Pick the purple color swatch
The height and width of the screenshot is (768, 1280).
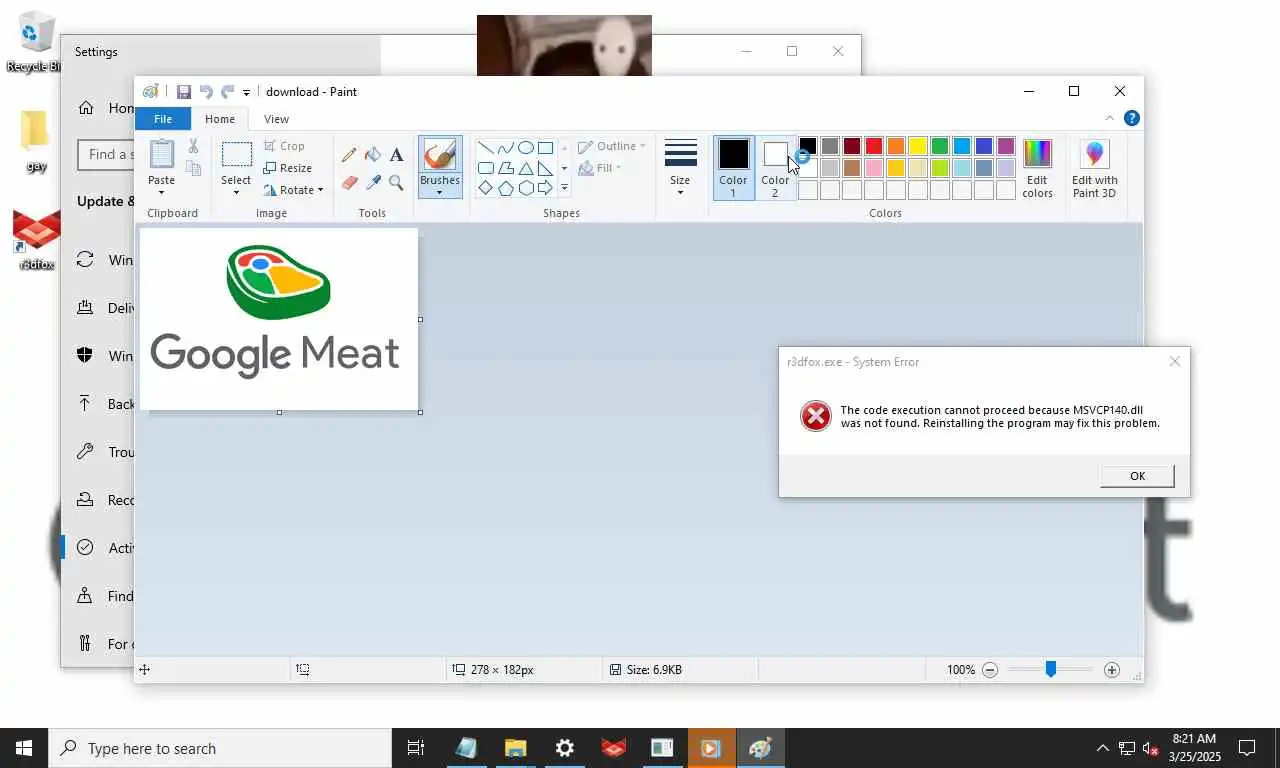click(x=1006, y=147)
